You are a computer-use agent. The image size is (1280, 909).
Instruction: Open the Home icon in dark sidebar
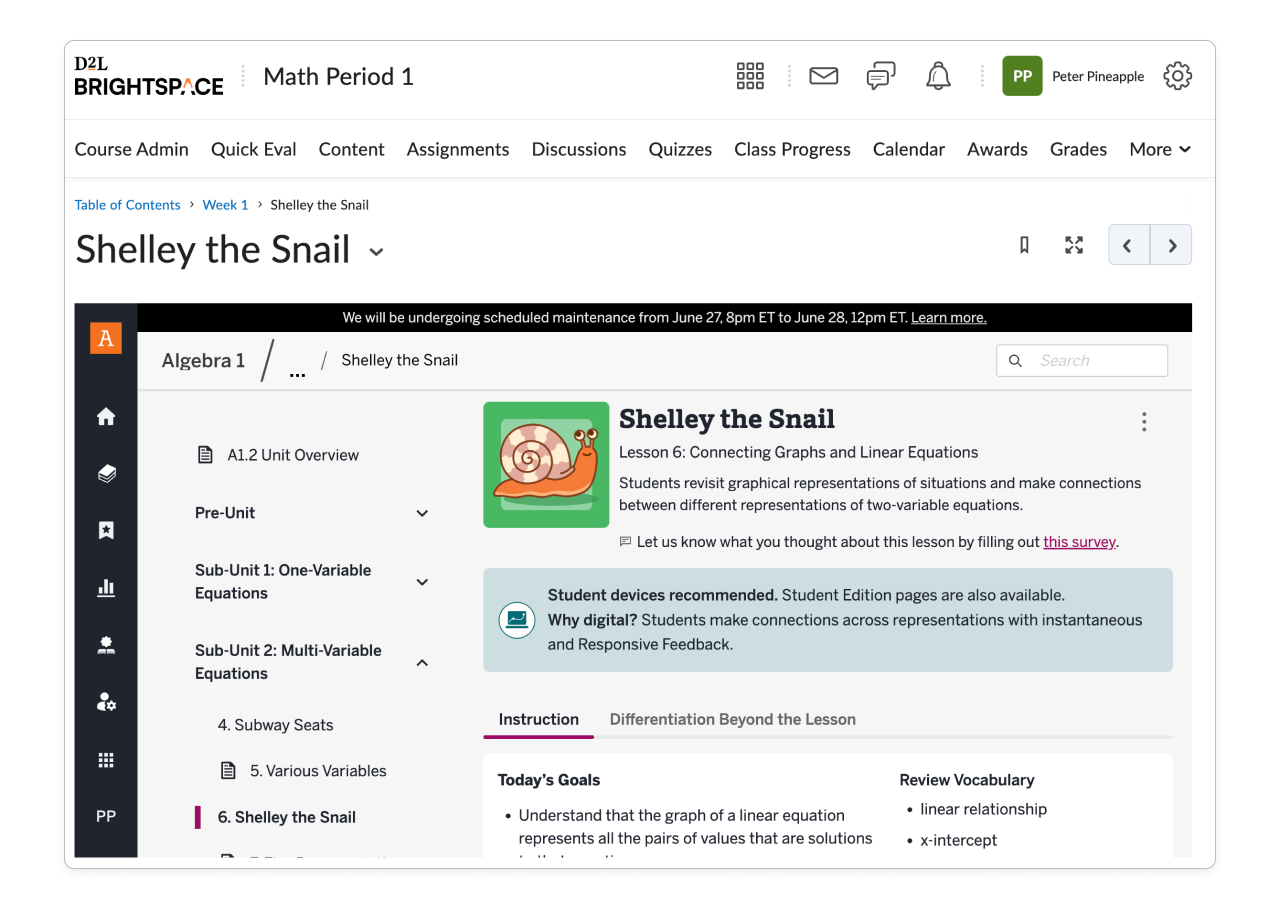click(106, 417)
